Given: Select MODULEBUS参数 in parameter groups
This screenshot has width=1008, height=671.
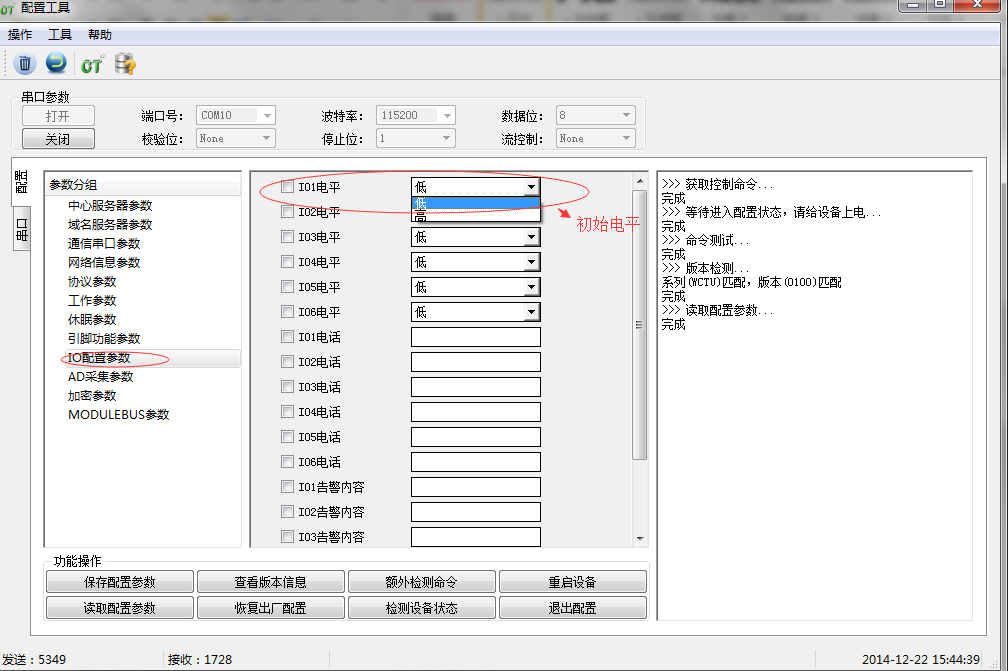Looking at the screenshot, I should 118,415.
